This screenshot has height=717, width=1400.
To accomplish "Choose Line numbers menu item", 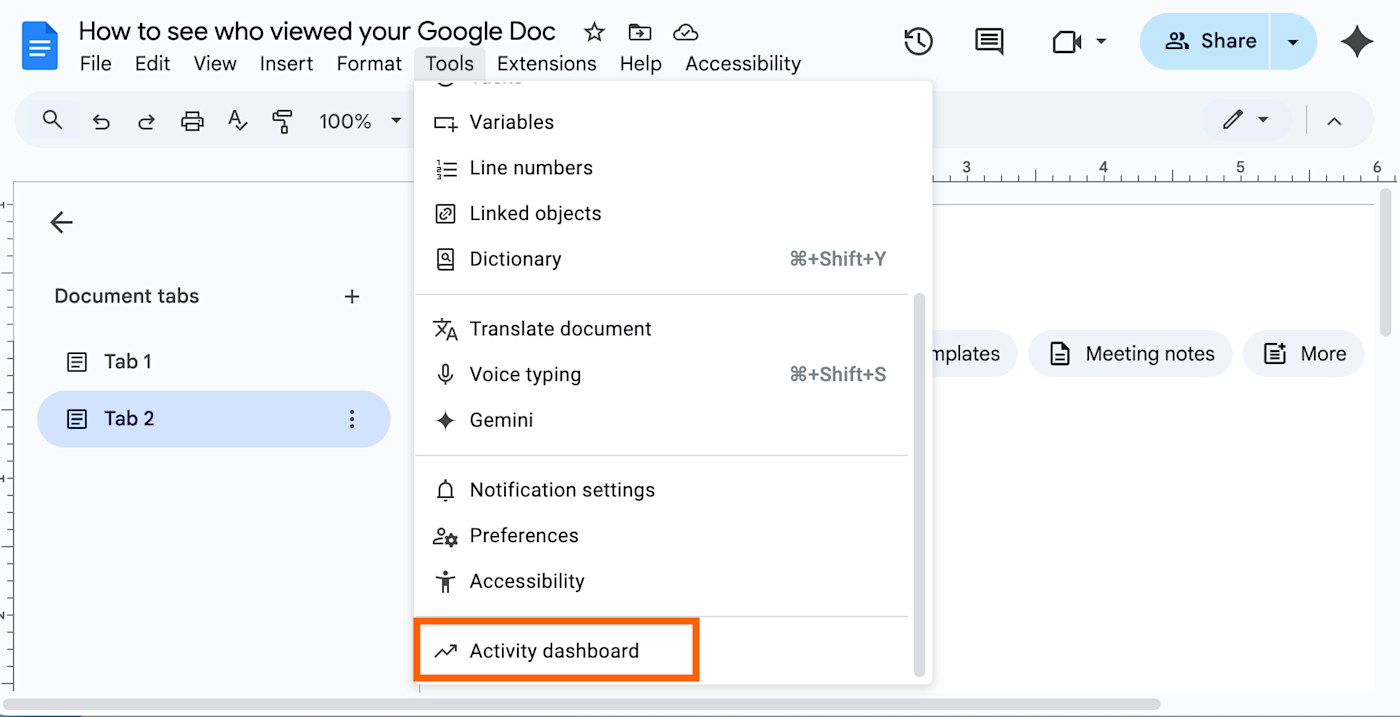I will coord(662,168).
